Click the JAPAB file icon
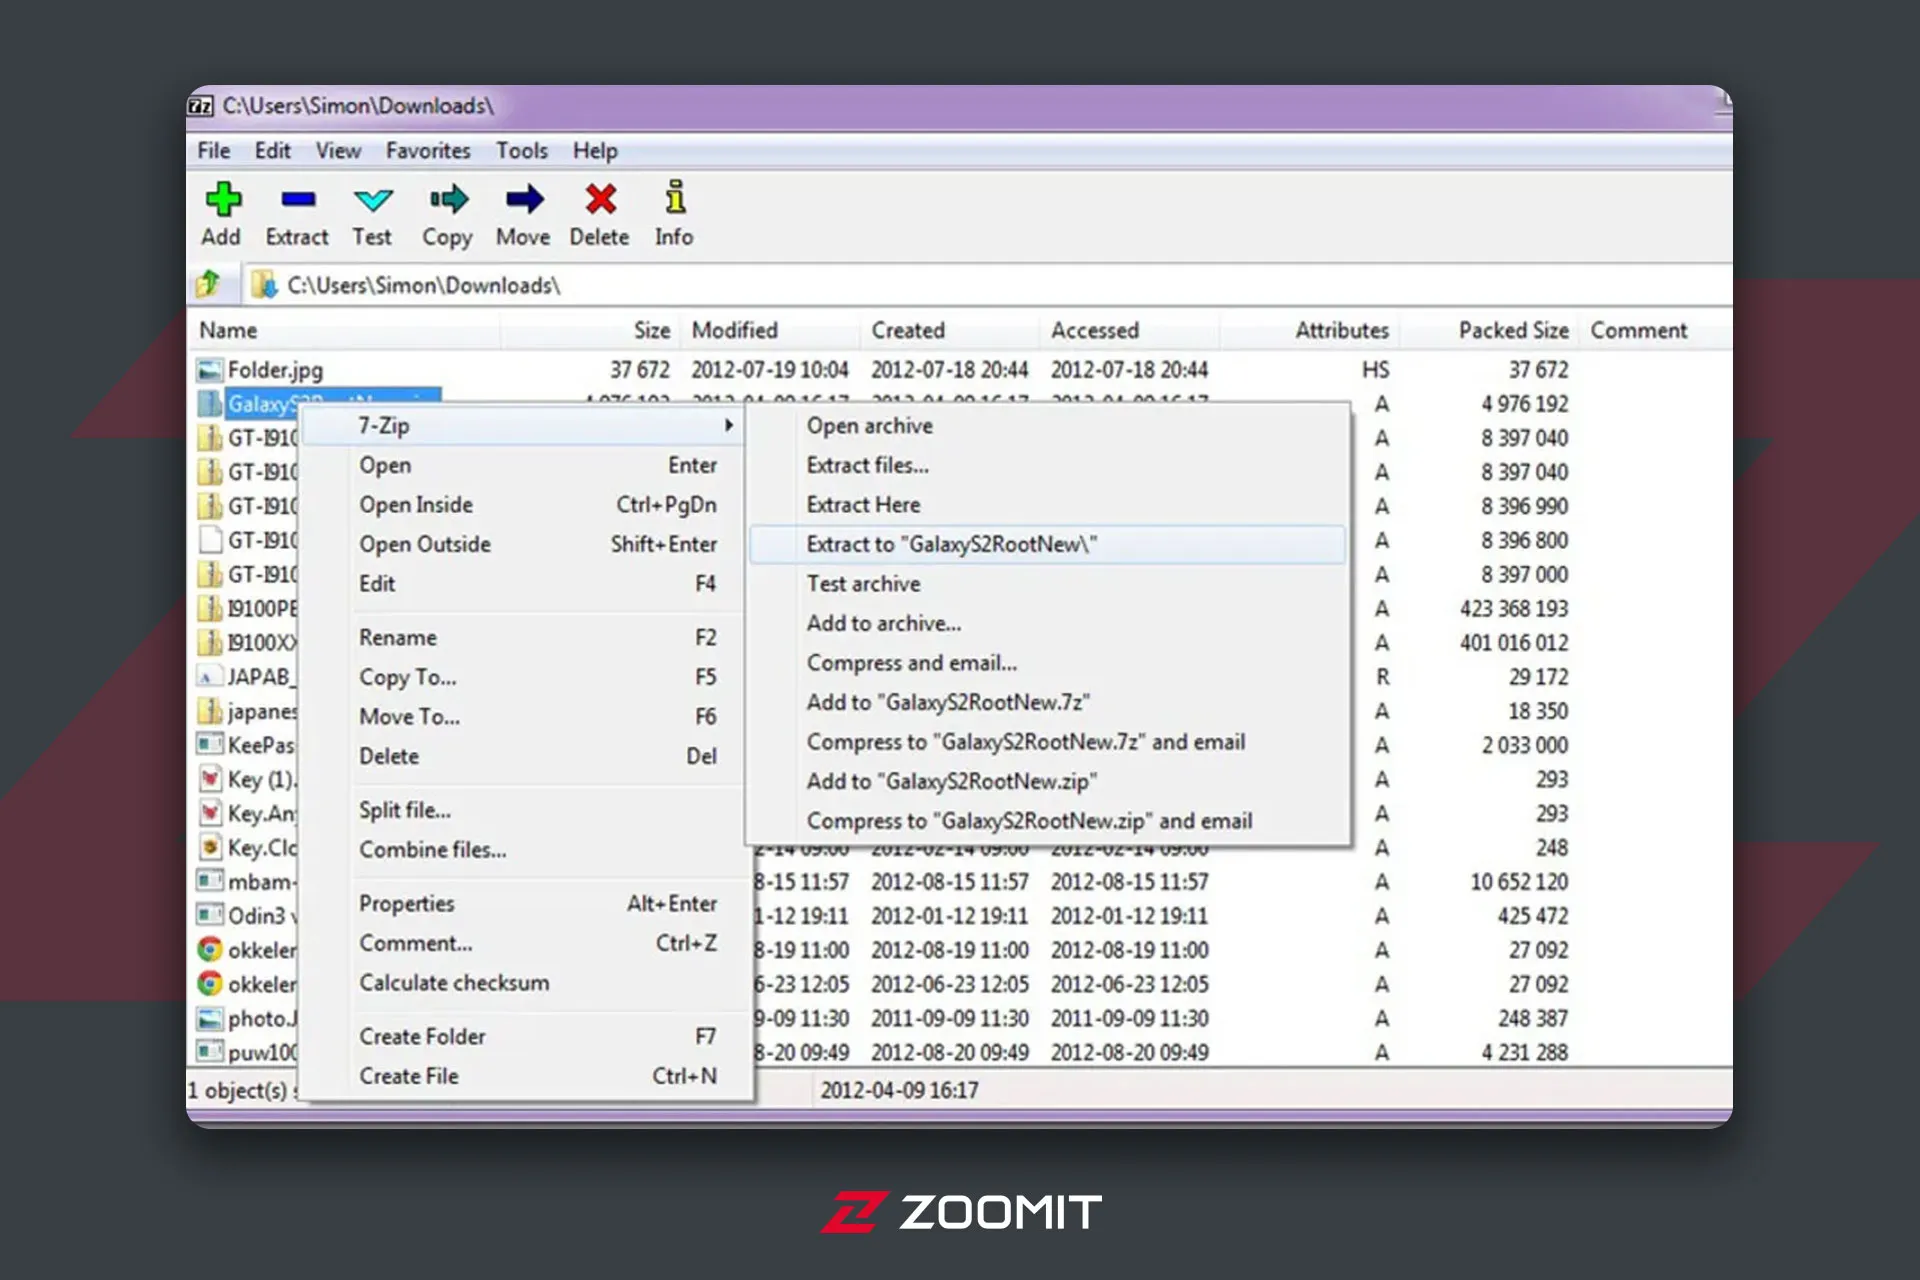1920x1280 pixels. pos(209,677)
